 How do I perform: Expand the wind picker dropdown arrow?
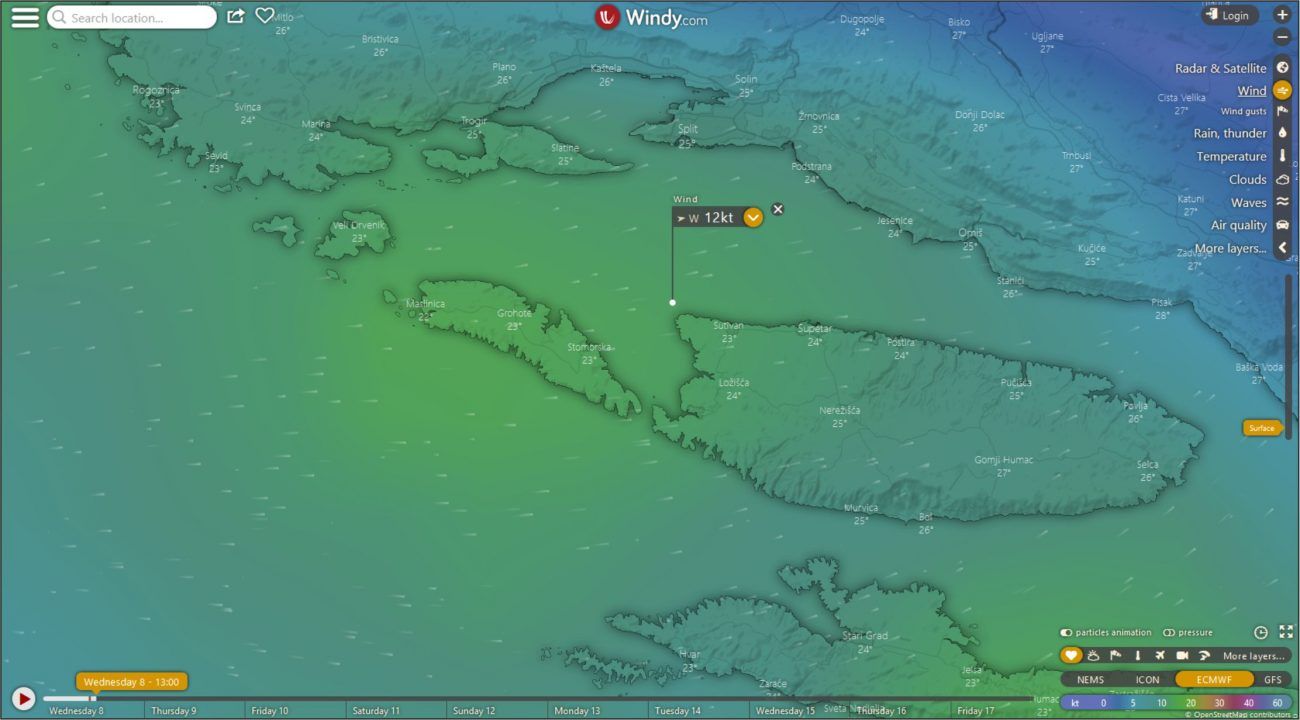(x=753, y=217)
